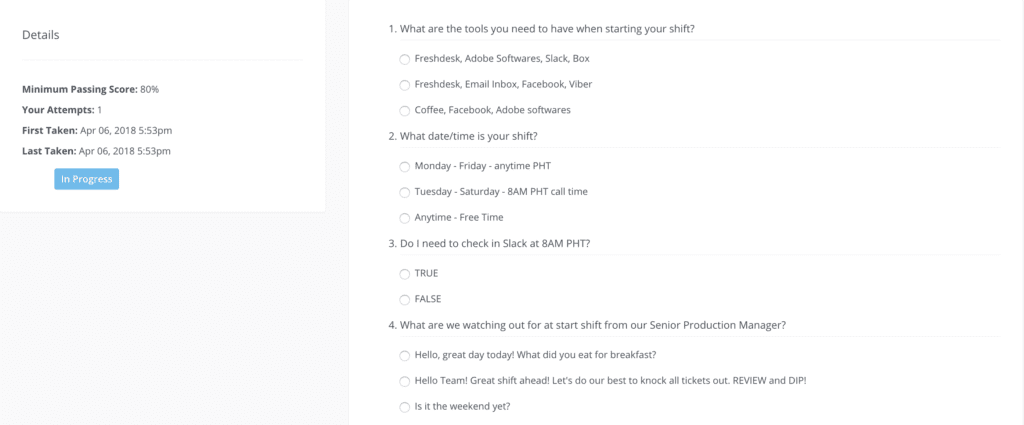This screenshot has width=1024, height=425.
Task: Pick "Is it the weekend yet?" option
Action: pos(404,407)
